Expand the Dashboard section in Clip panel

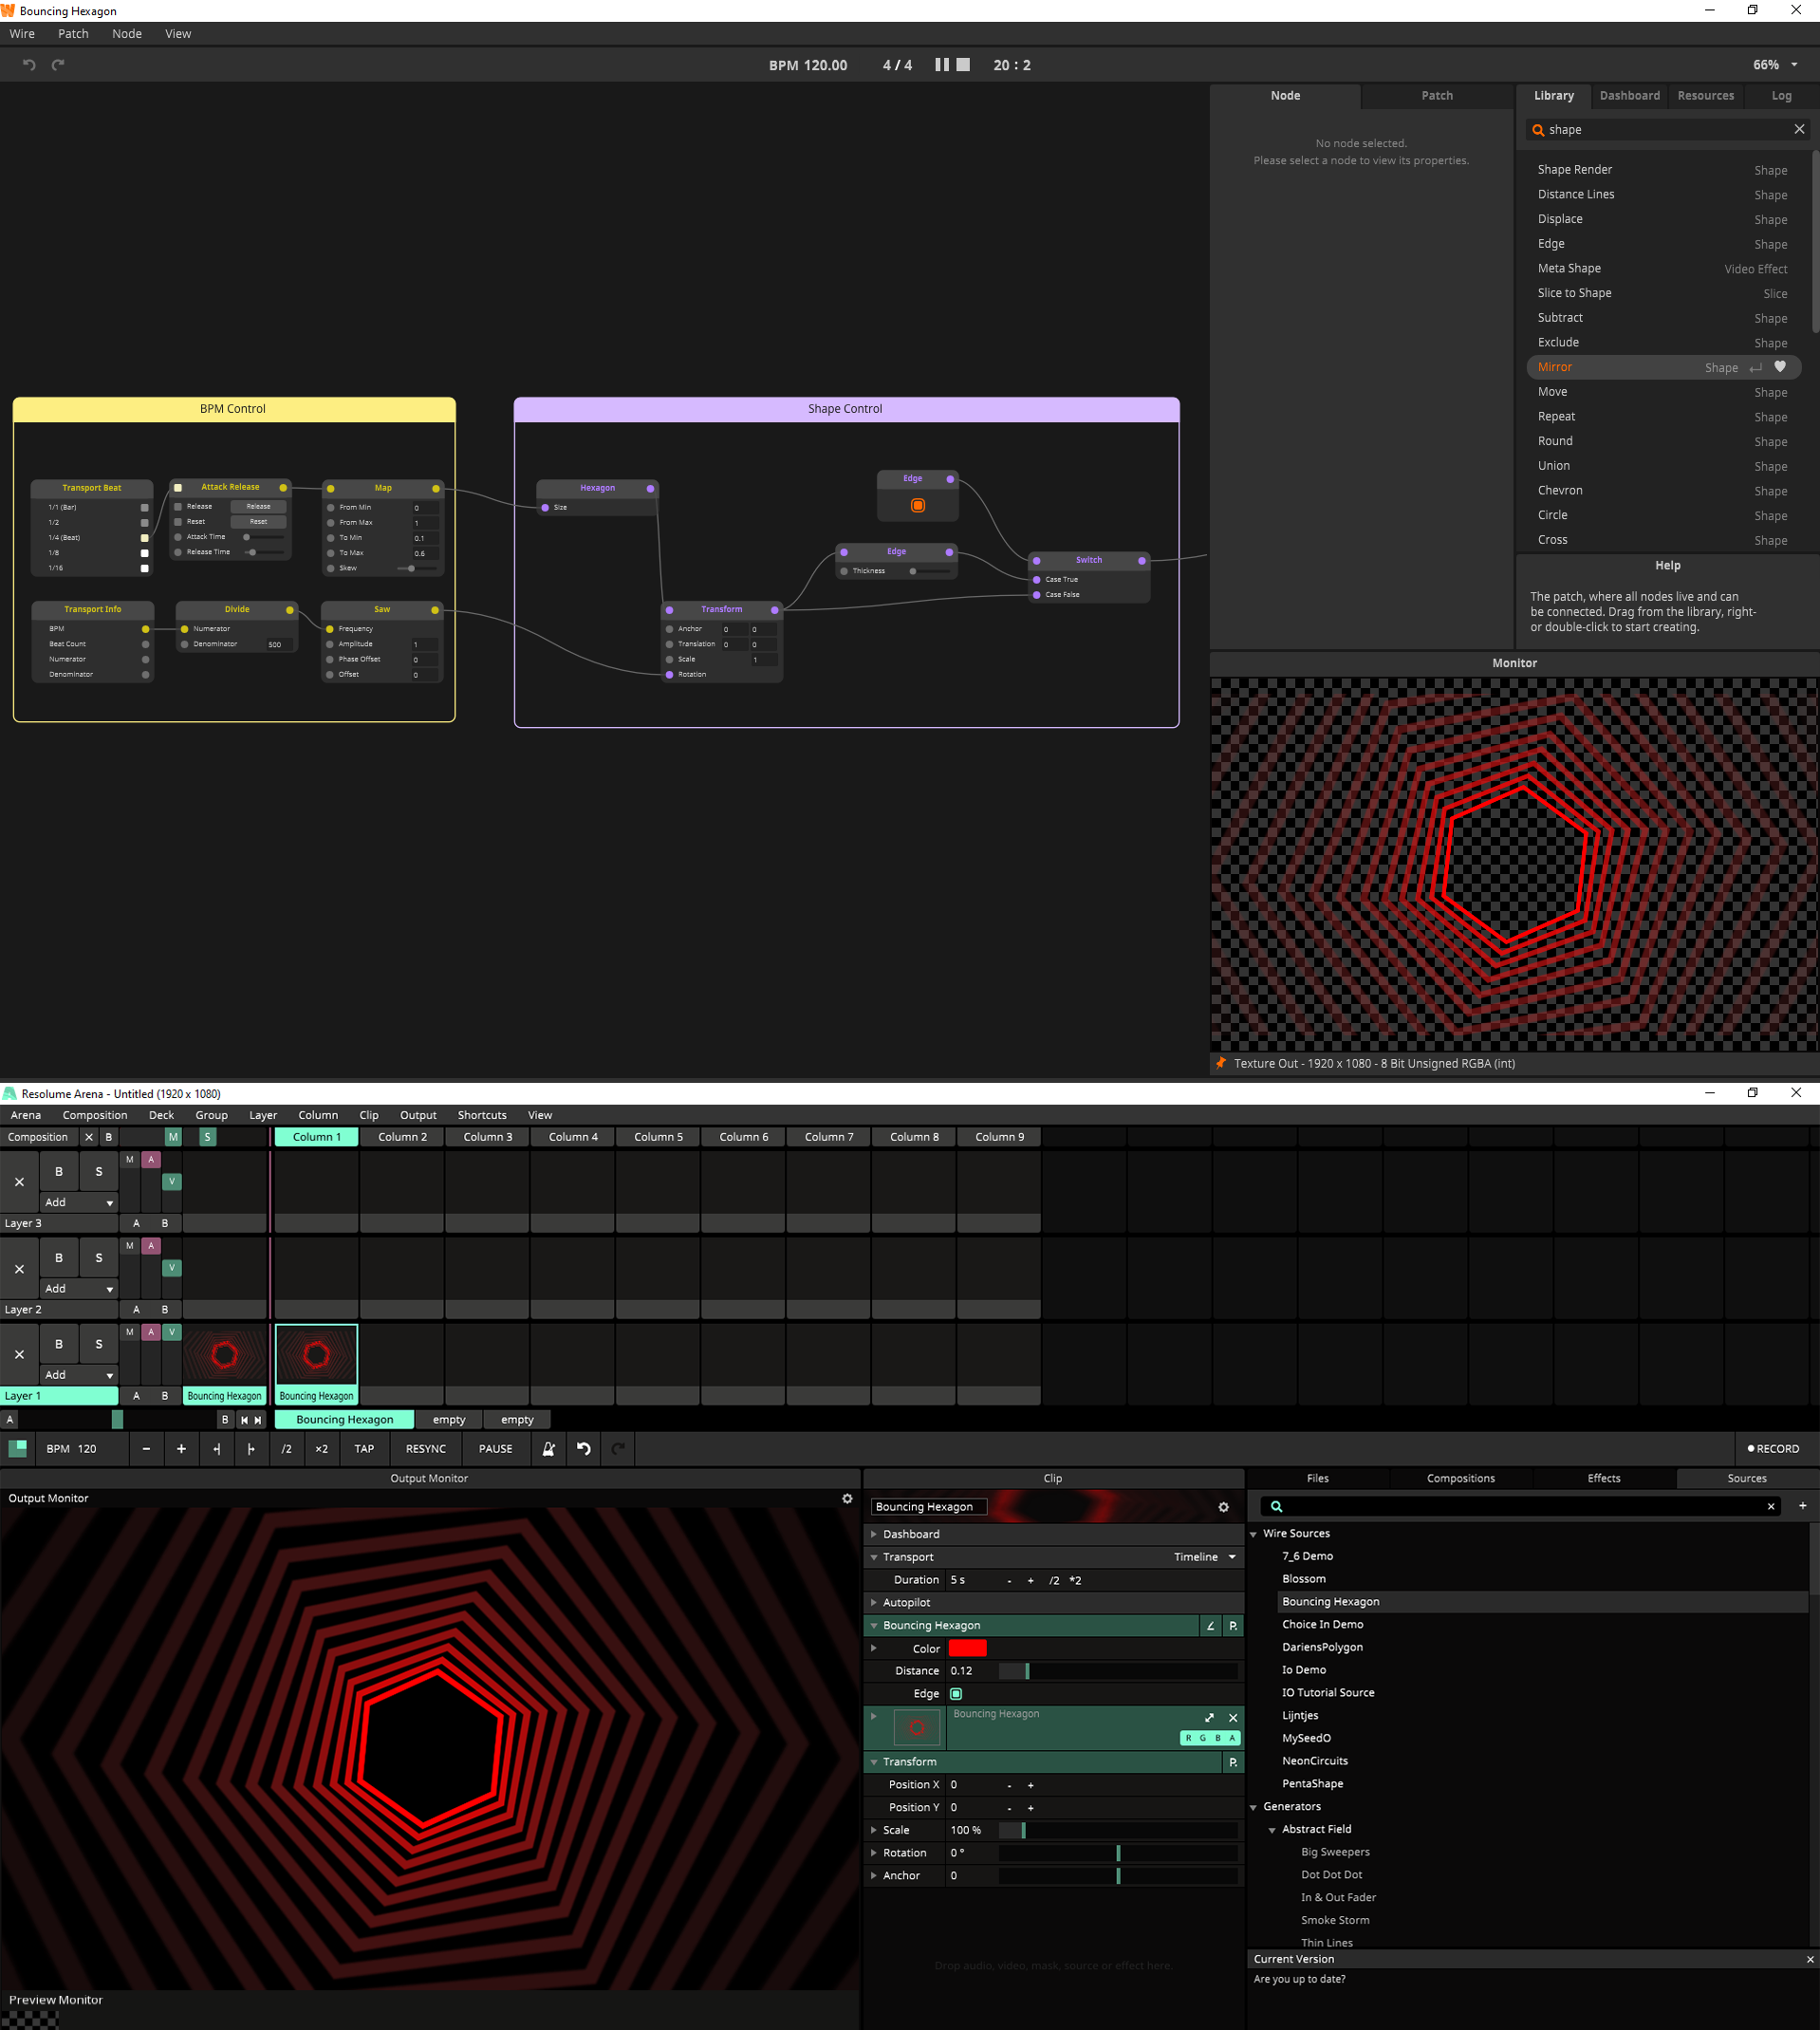point(874,1534)
